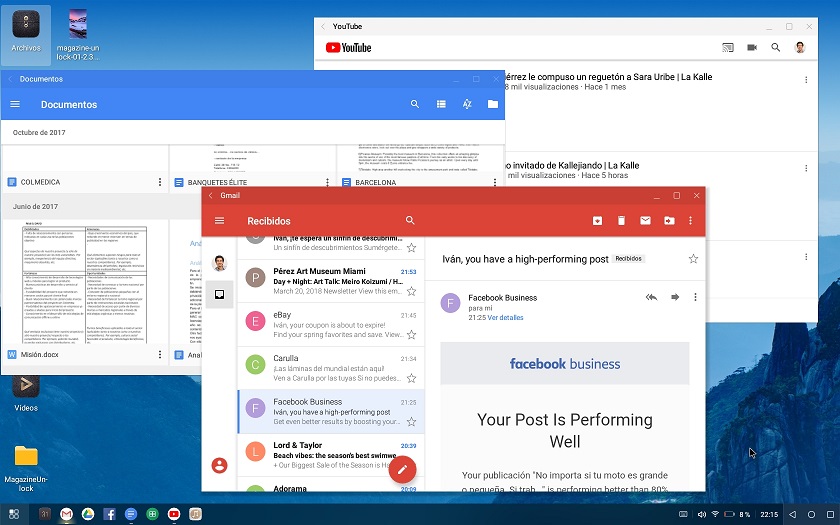Star the Facebook Business email in list
840x525 pixels.
(411, 422)
